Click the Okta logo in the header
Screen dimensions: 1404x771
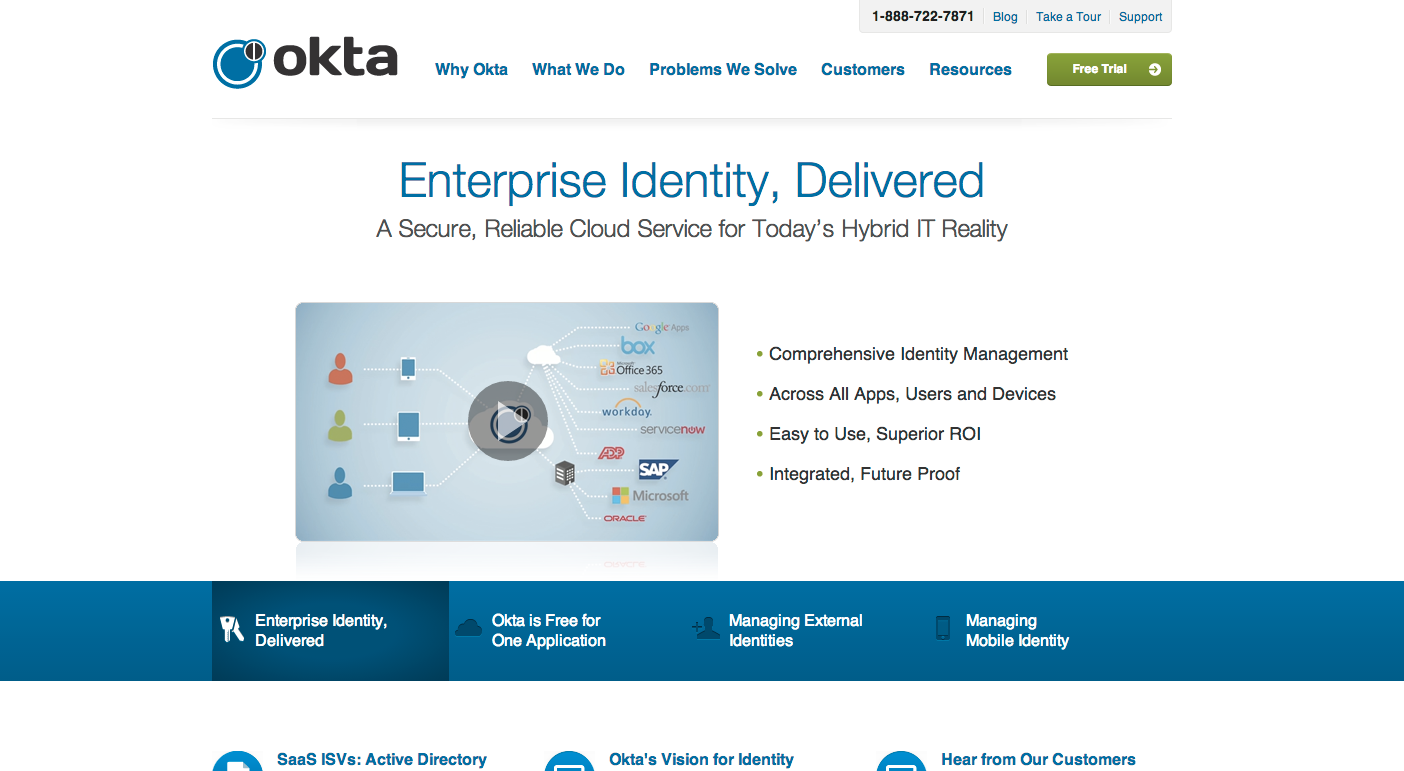point(305,62)
